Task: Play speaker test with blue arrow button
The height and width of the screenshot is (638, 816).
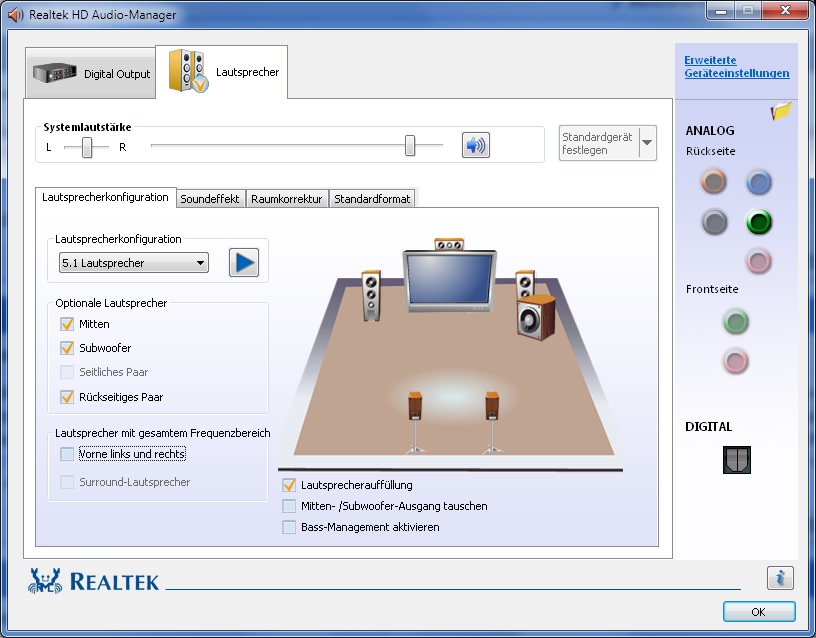Action: (244, 262)
